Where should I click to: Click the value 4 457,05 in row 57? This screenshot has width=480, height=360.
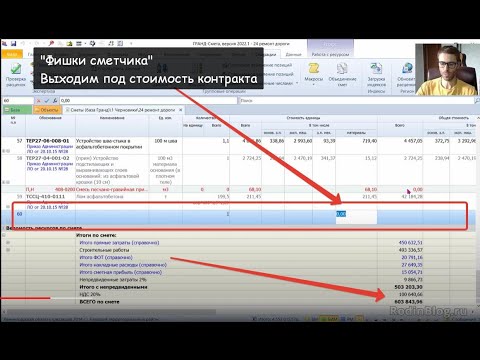[x=411, y=141]
